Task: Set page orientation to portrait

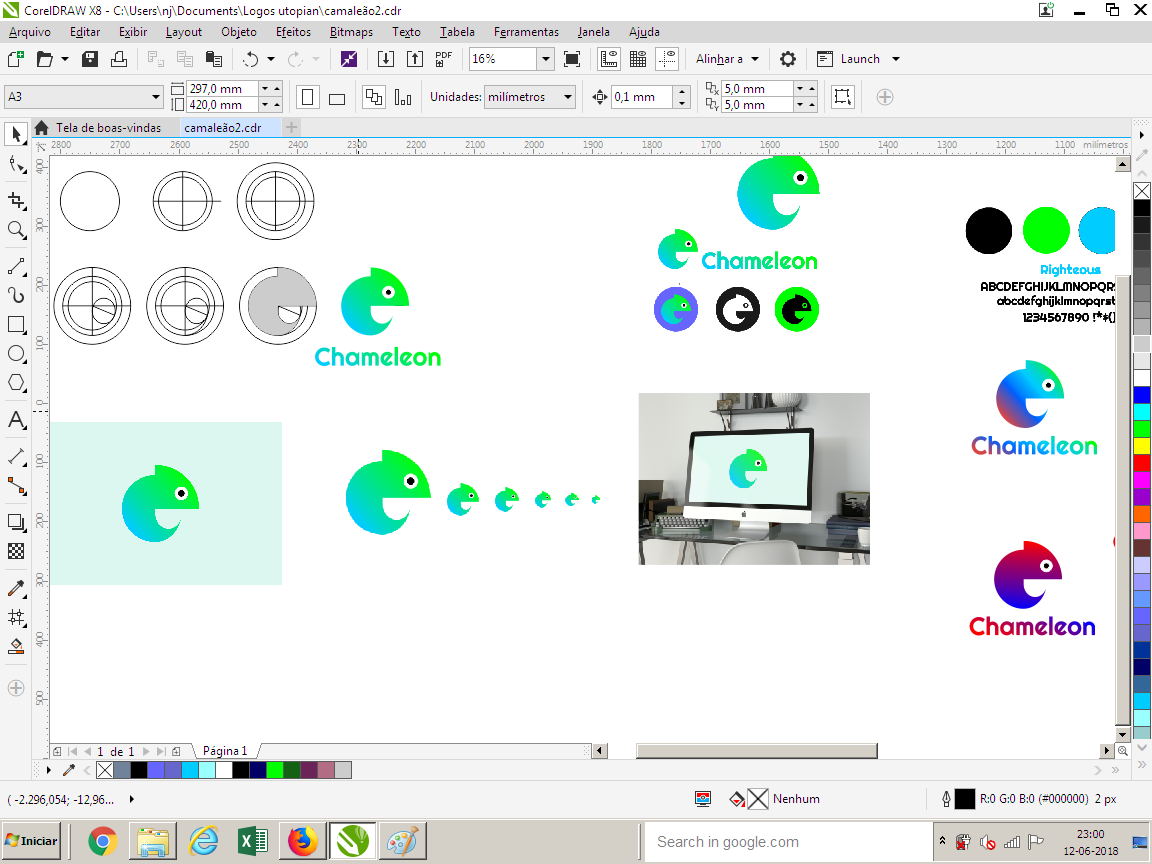Action: pos(308,97)
